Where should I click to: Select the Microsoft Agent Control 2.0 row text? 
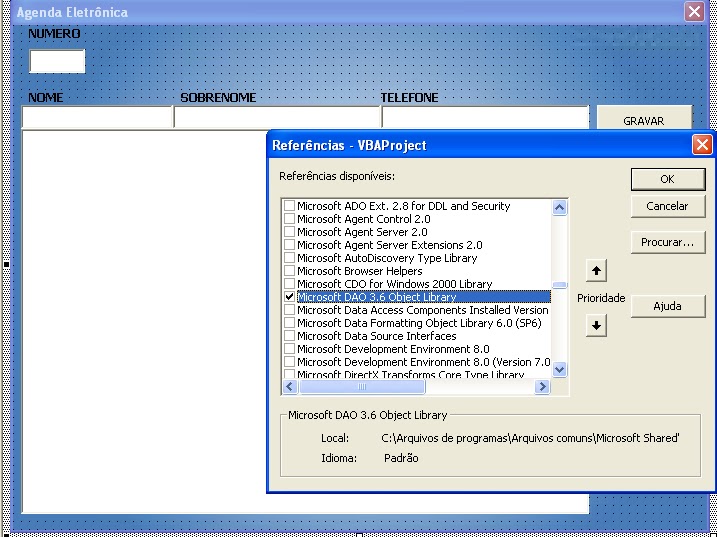tap(364, 219)
